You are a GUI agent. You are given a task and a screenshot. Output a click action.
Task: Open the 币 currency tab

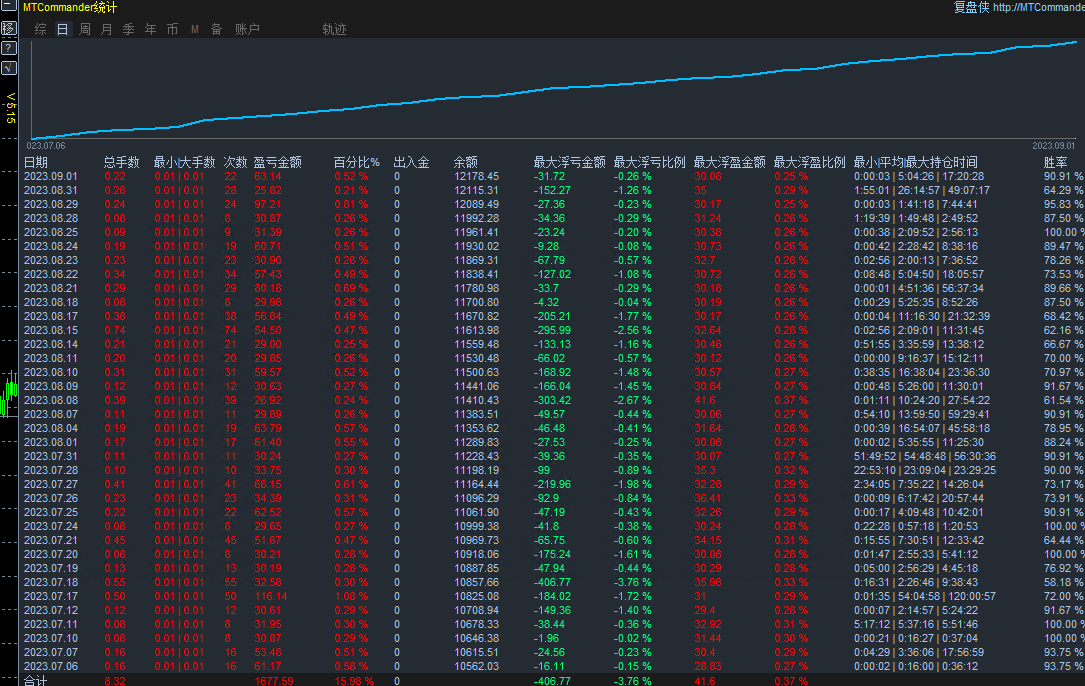tap(172, 29)
